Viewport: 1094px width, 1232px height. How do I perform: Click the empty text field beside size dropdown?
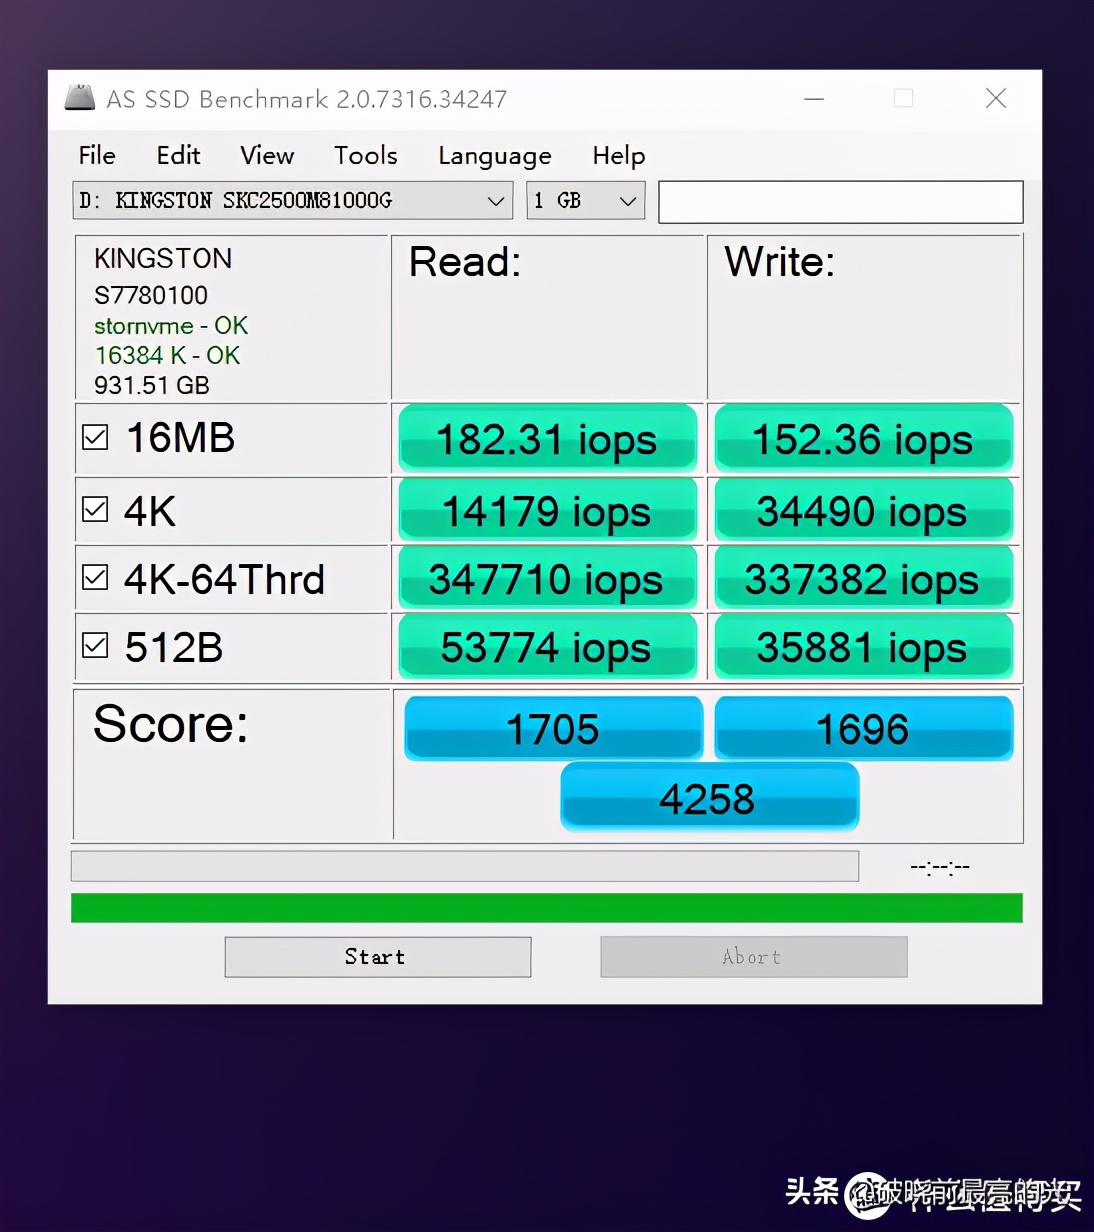[840, 201]
